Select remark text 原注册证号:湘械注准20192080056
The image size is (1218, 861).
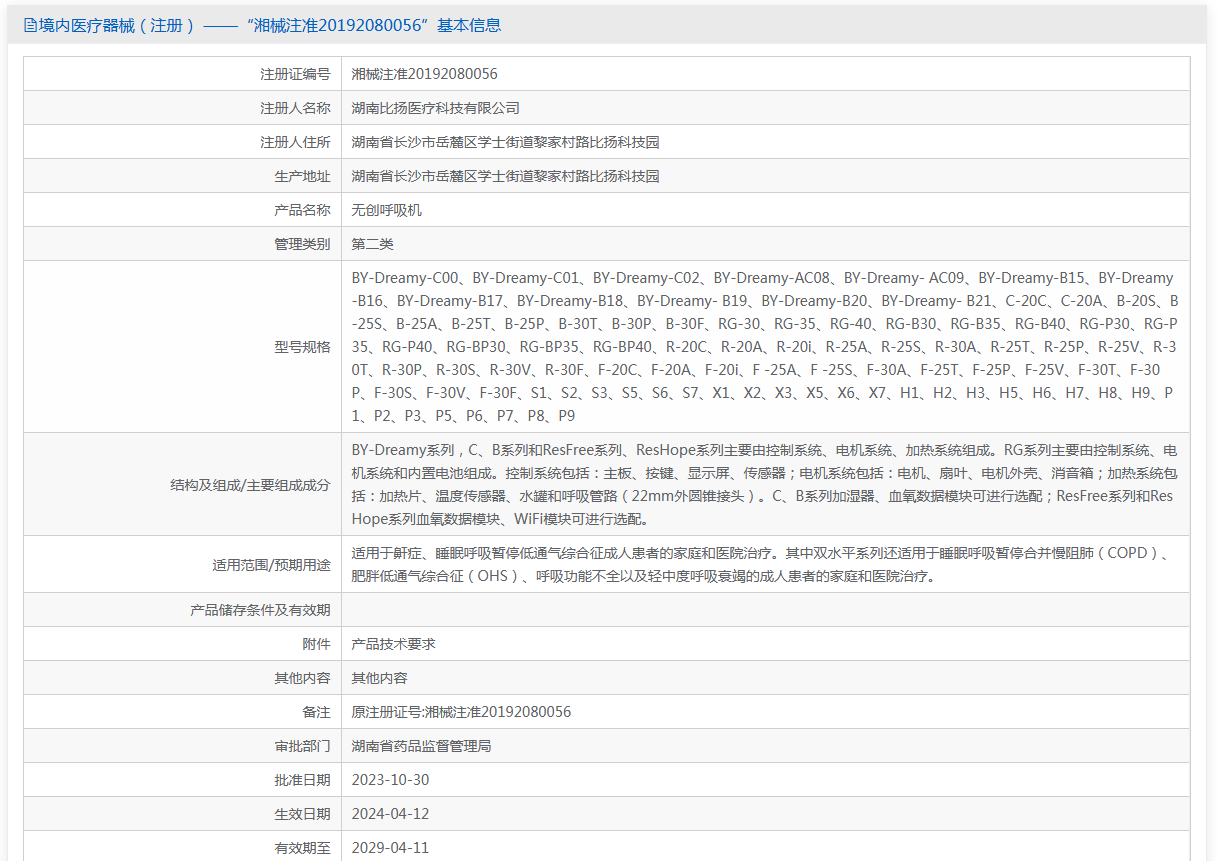(462, 712)
